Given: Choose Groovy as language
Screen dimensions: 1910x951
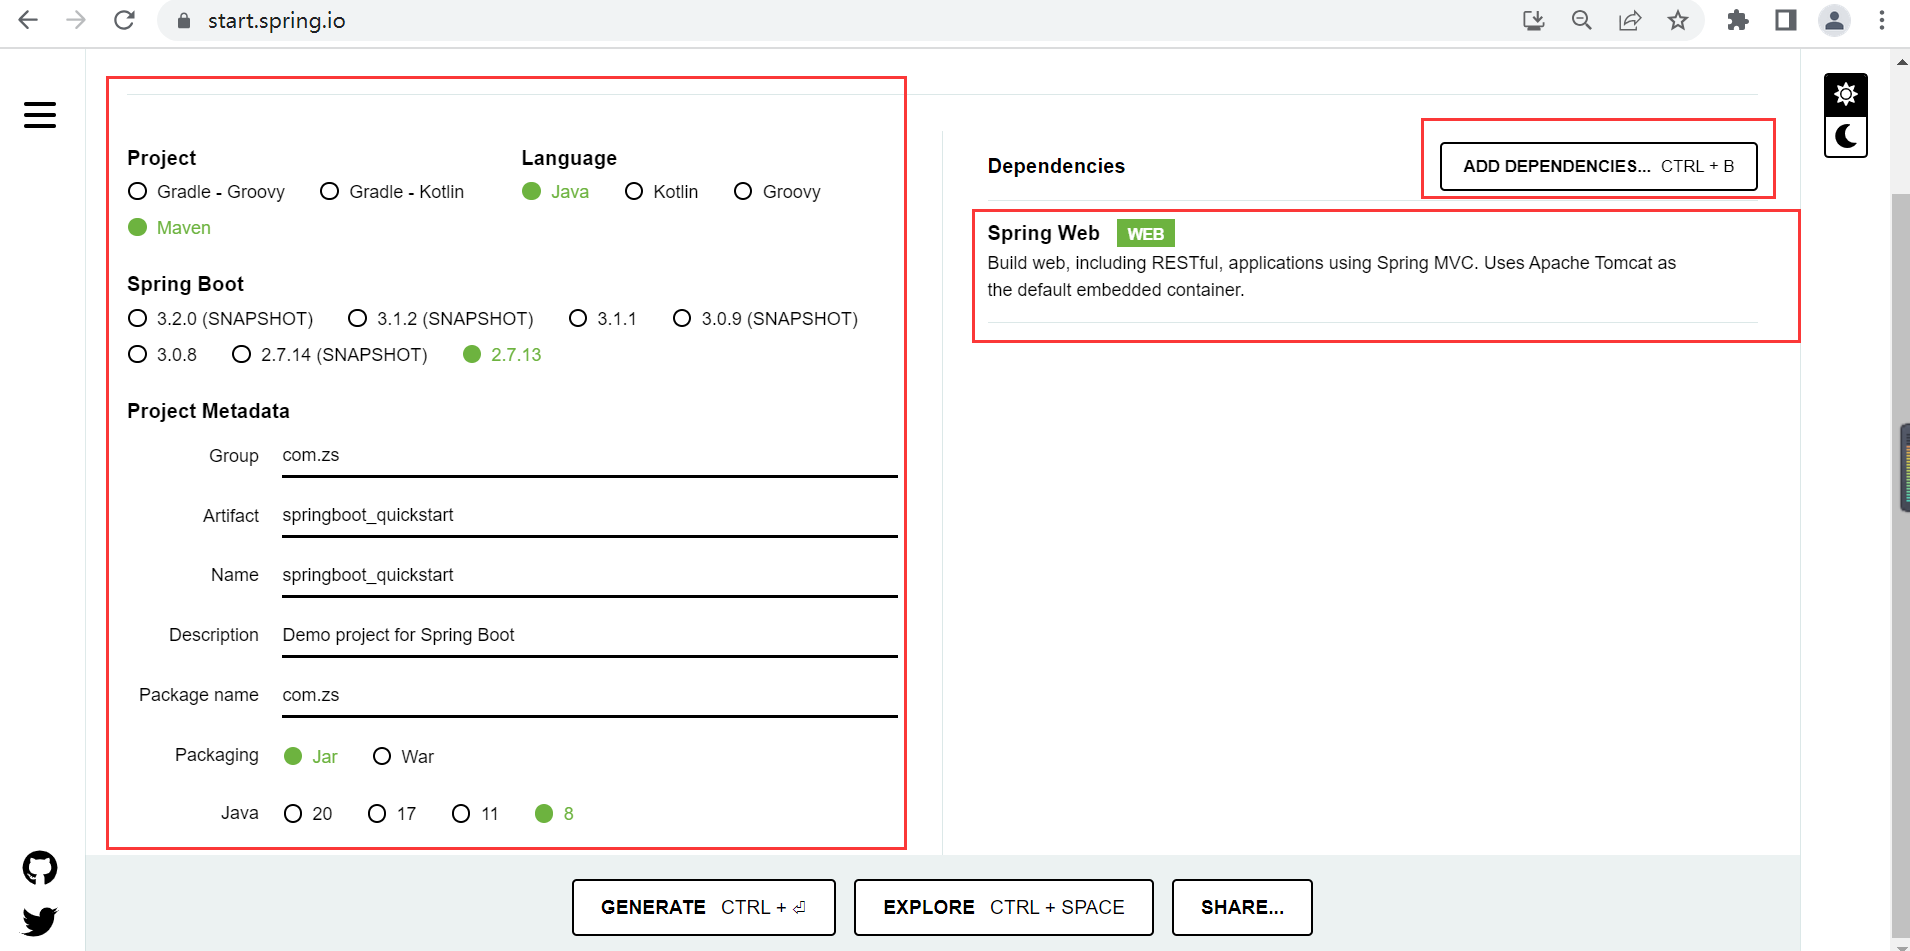Looking at the screenshot, I should pos(777,192).
